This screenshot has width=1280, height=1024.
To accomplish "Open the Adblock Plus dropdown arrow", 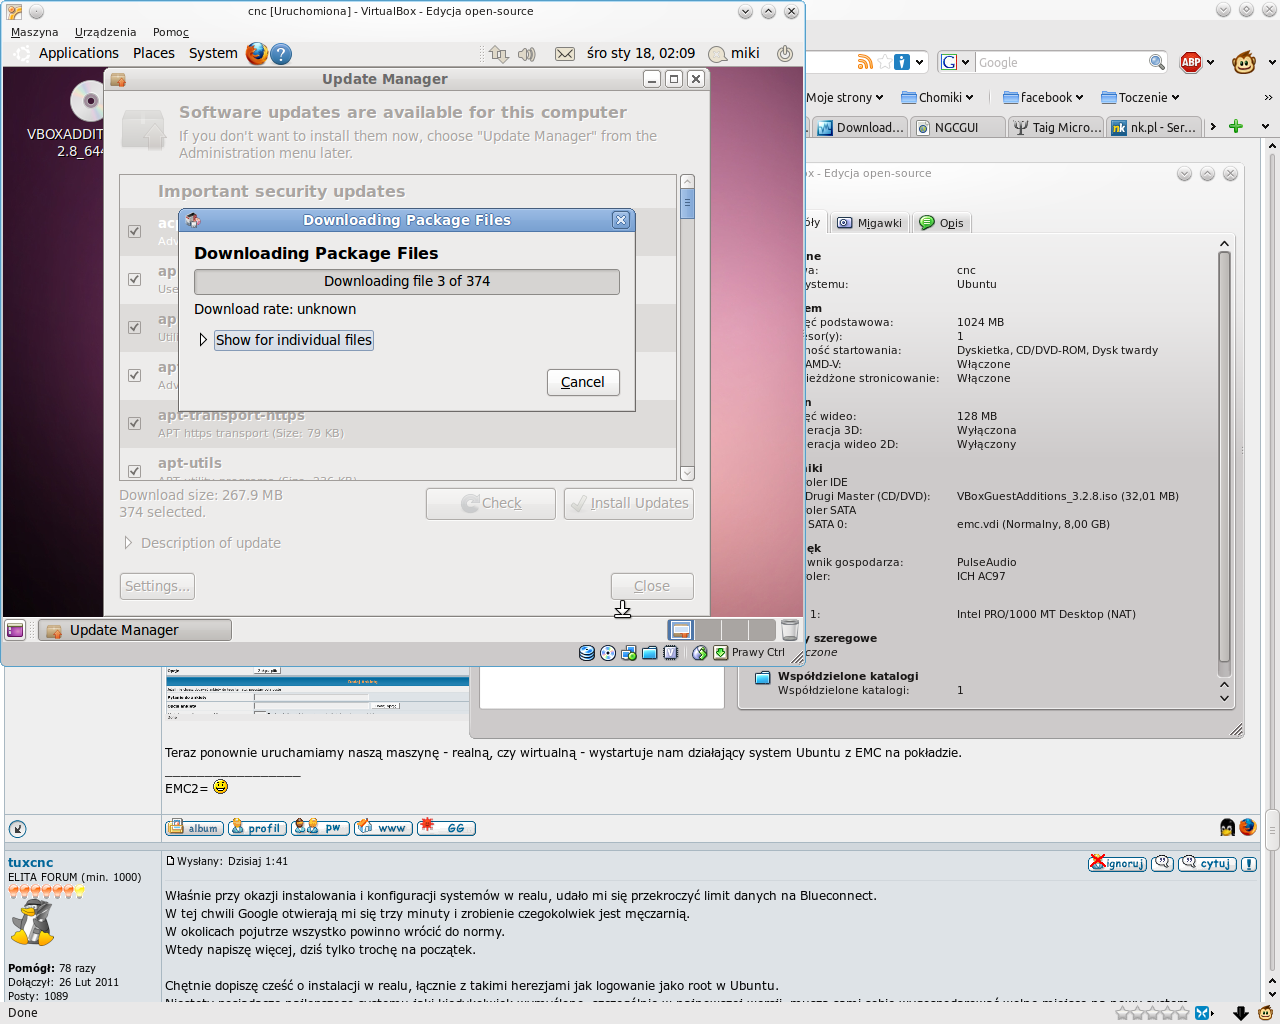I will [x=1210, y=63].
